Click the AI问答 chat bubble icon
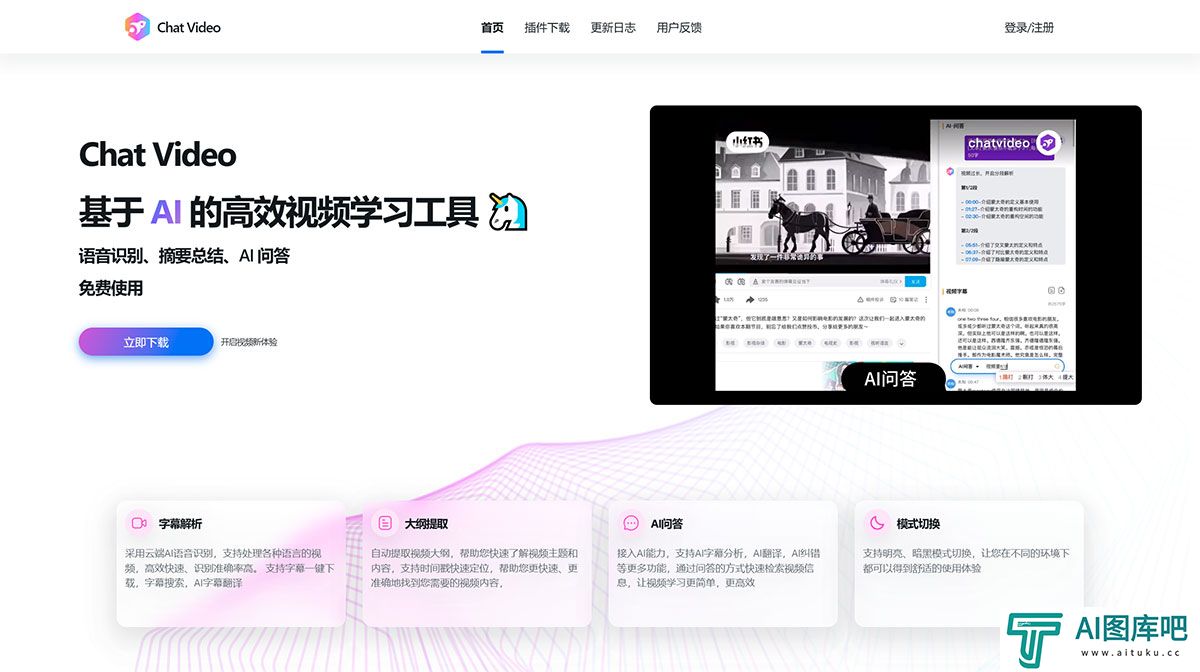 [631, 523]
